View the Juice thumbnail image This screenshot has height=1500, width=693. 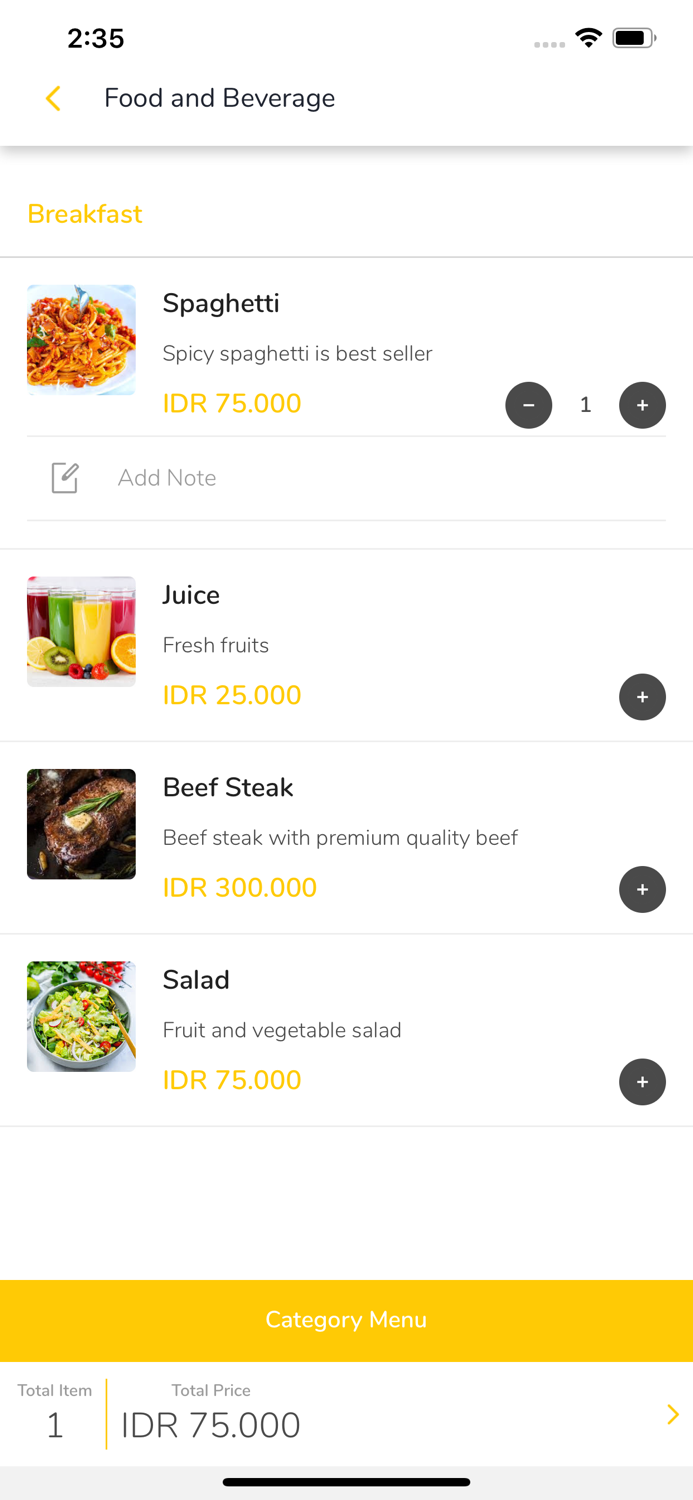(81, 631)
